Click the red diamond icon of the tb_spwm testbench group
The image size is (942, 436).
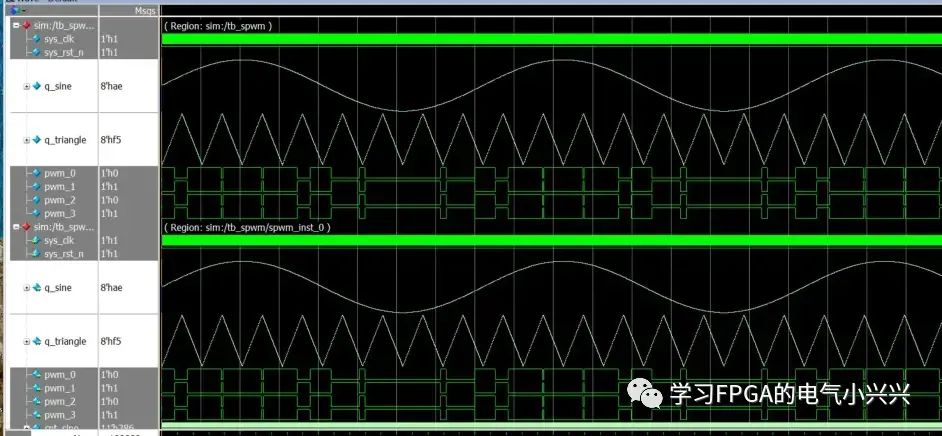coord(26,26)
